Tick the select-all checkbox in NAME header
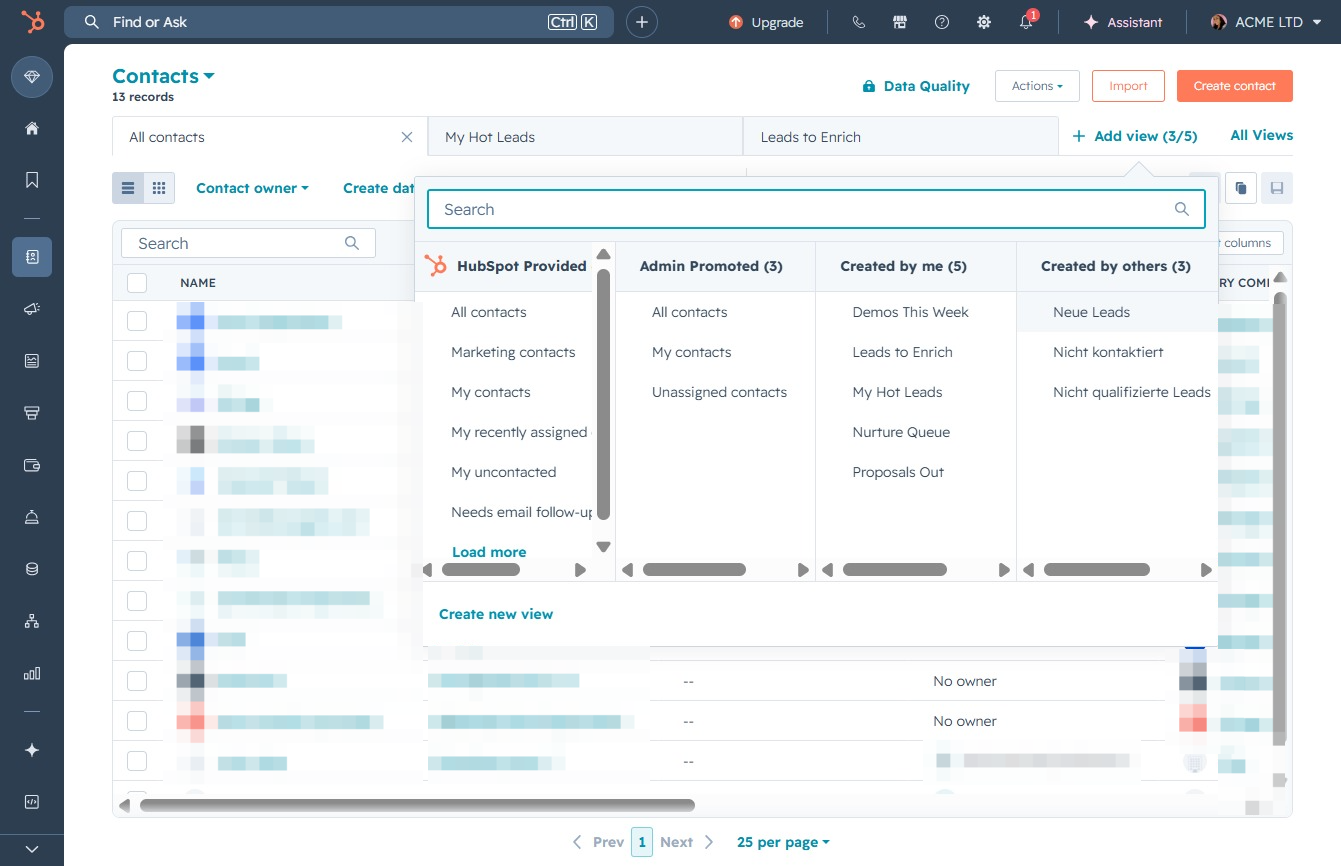The image size is (1341, 866). [x=137, y=283]
